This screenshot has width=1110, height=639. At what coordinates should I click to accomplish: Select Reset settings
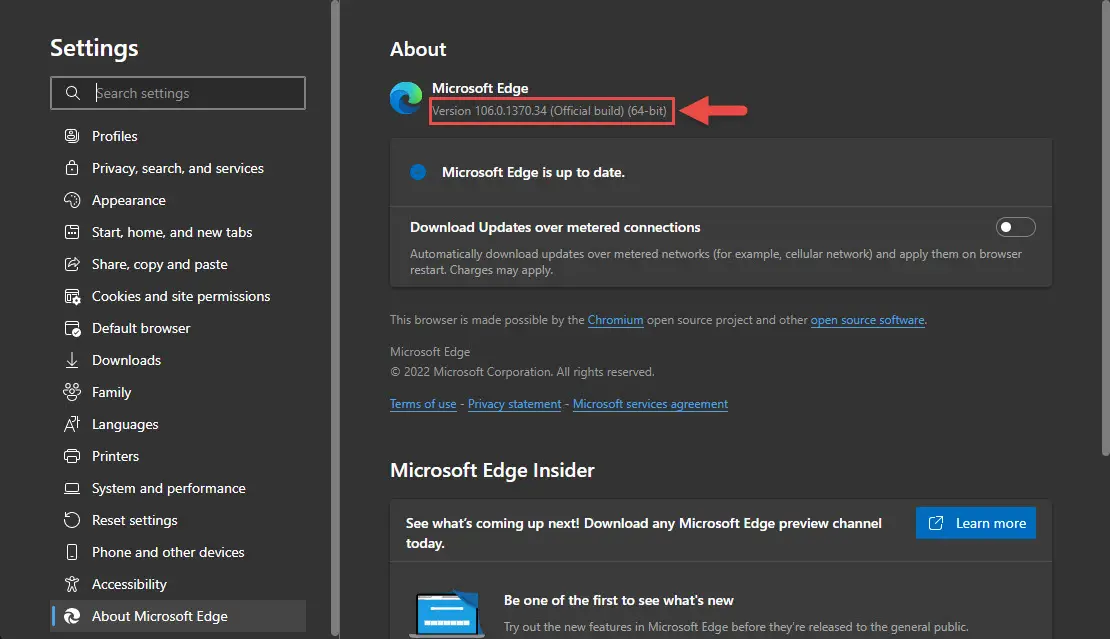[178, 520]
